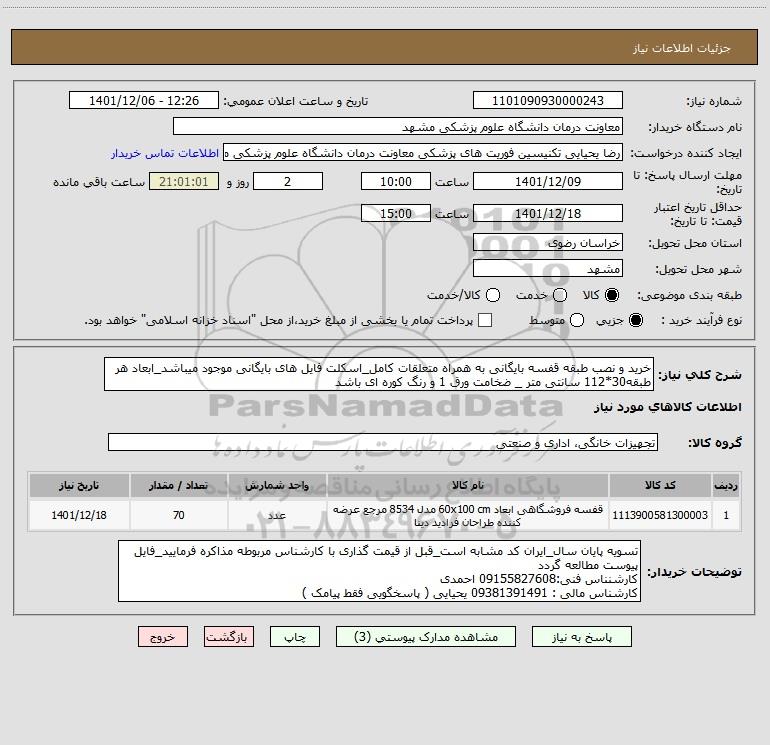770x745 pixels.
Task: Click the remaining time counter 21:01:01
Action: pyautogui.click(x=184, y=181)
